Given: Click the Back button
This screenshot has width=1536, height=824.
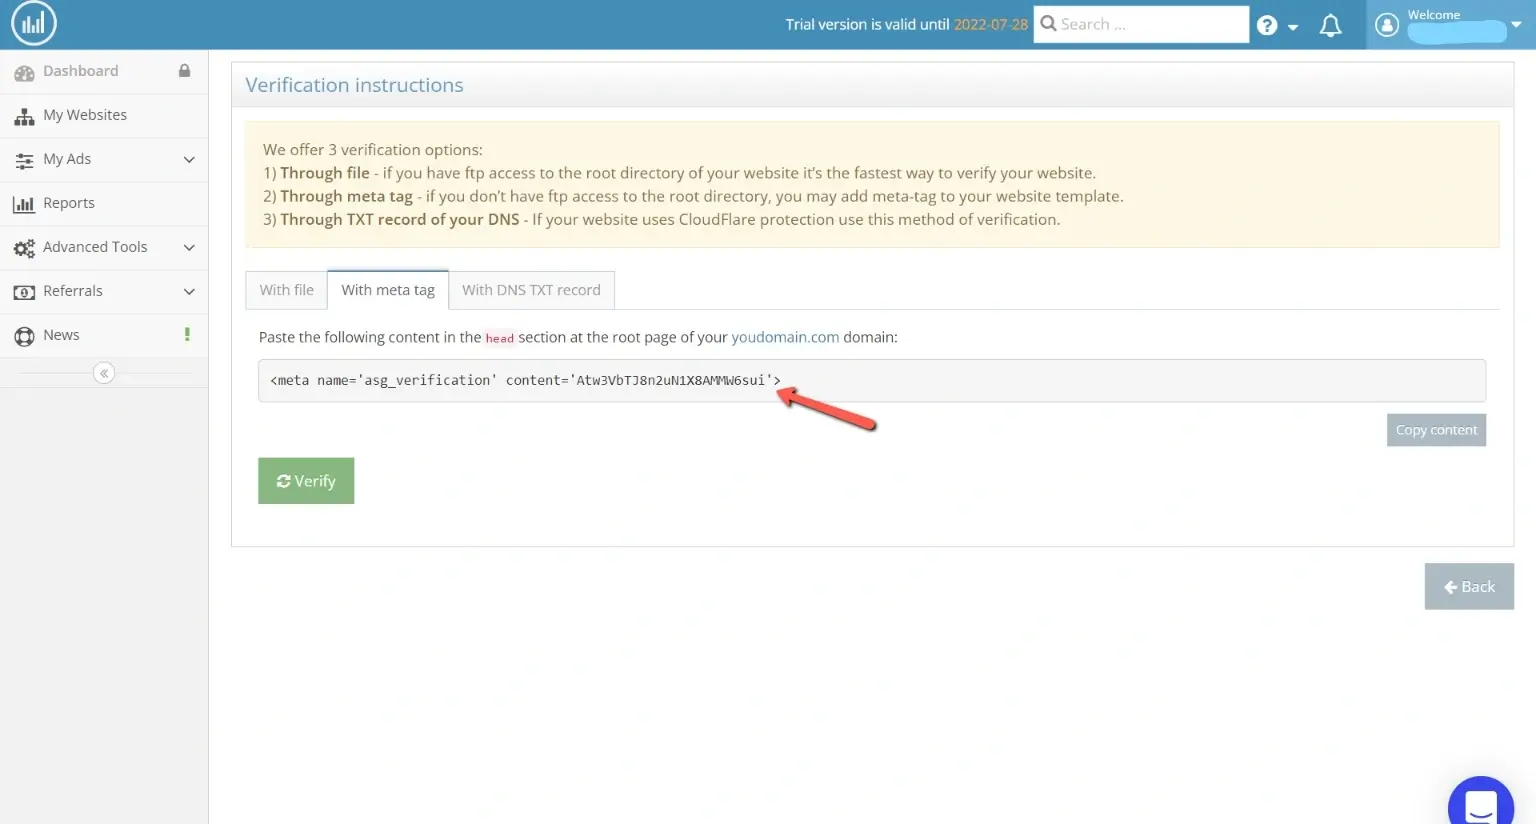Looking at the screenshot, I should coord(1469,587).
